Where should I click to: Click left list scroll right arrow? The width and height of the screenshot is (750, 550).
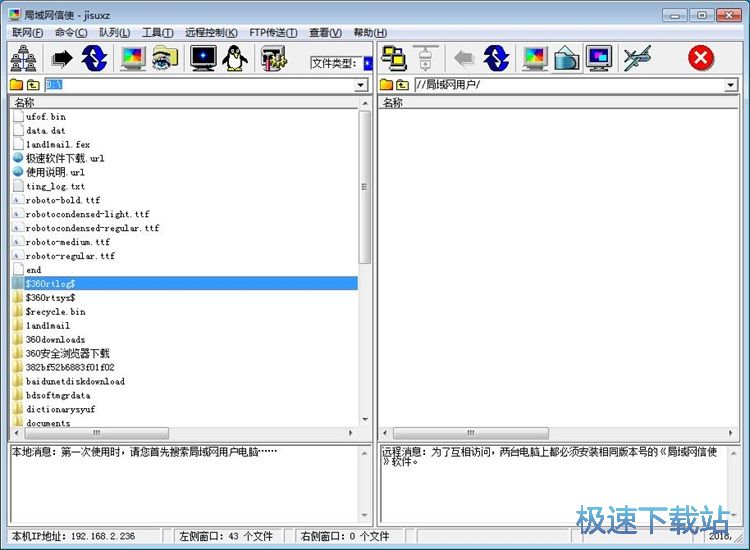(351, 433)
